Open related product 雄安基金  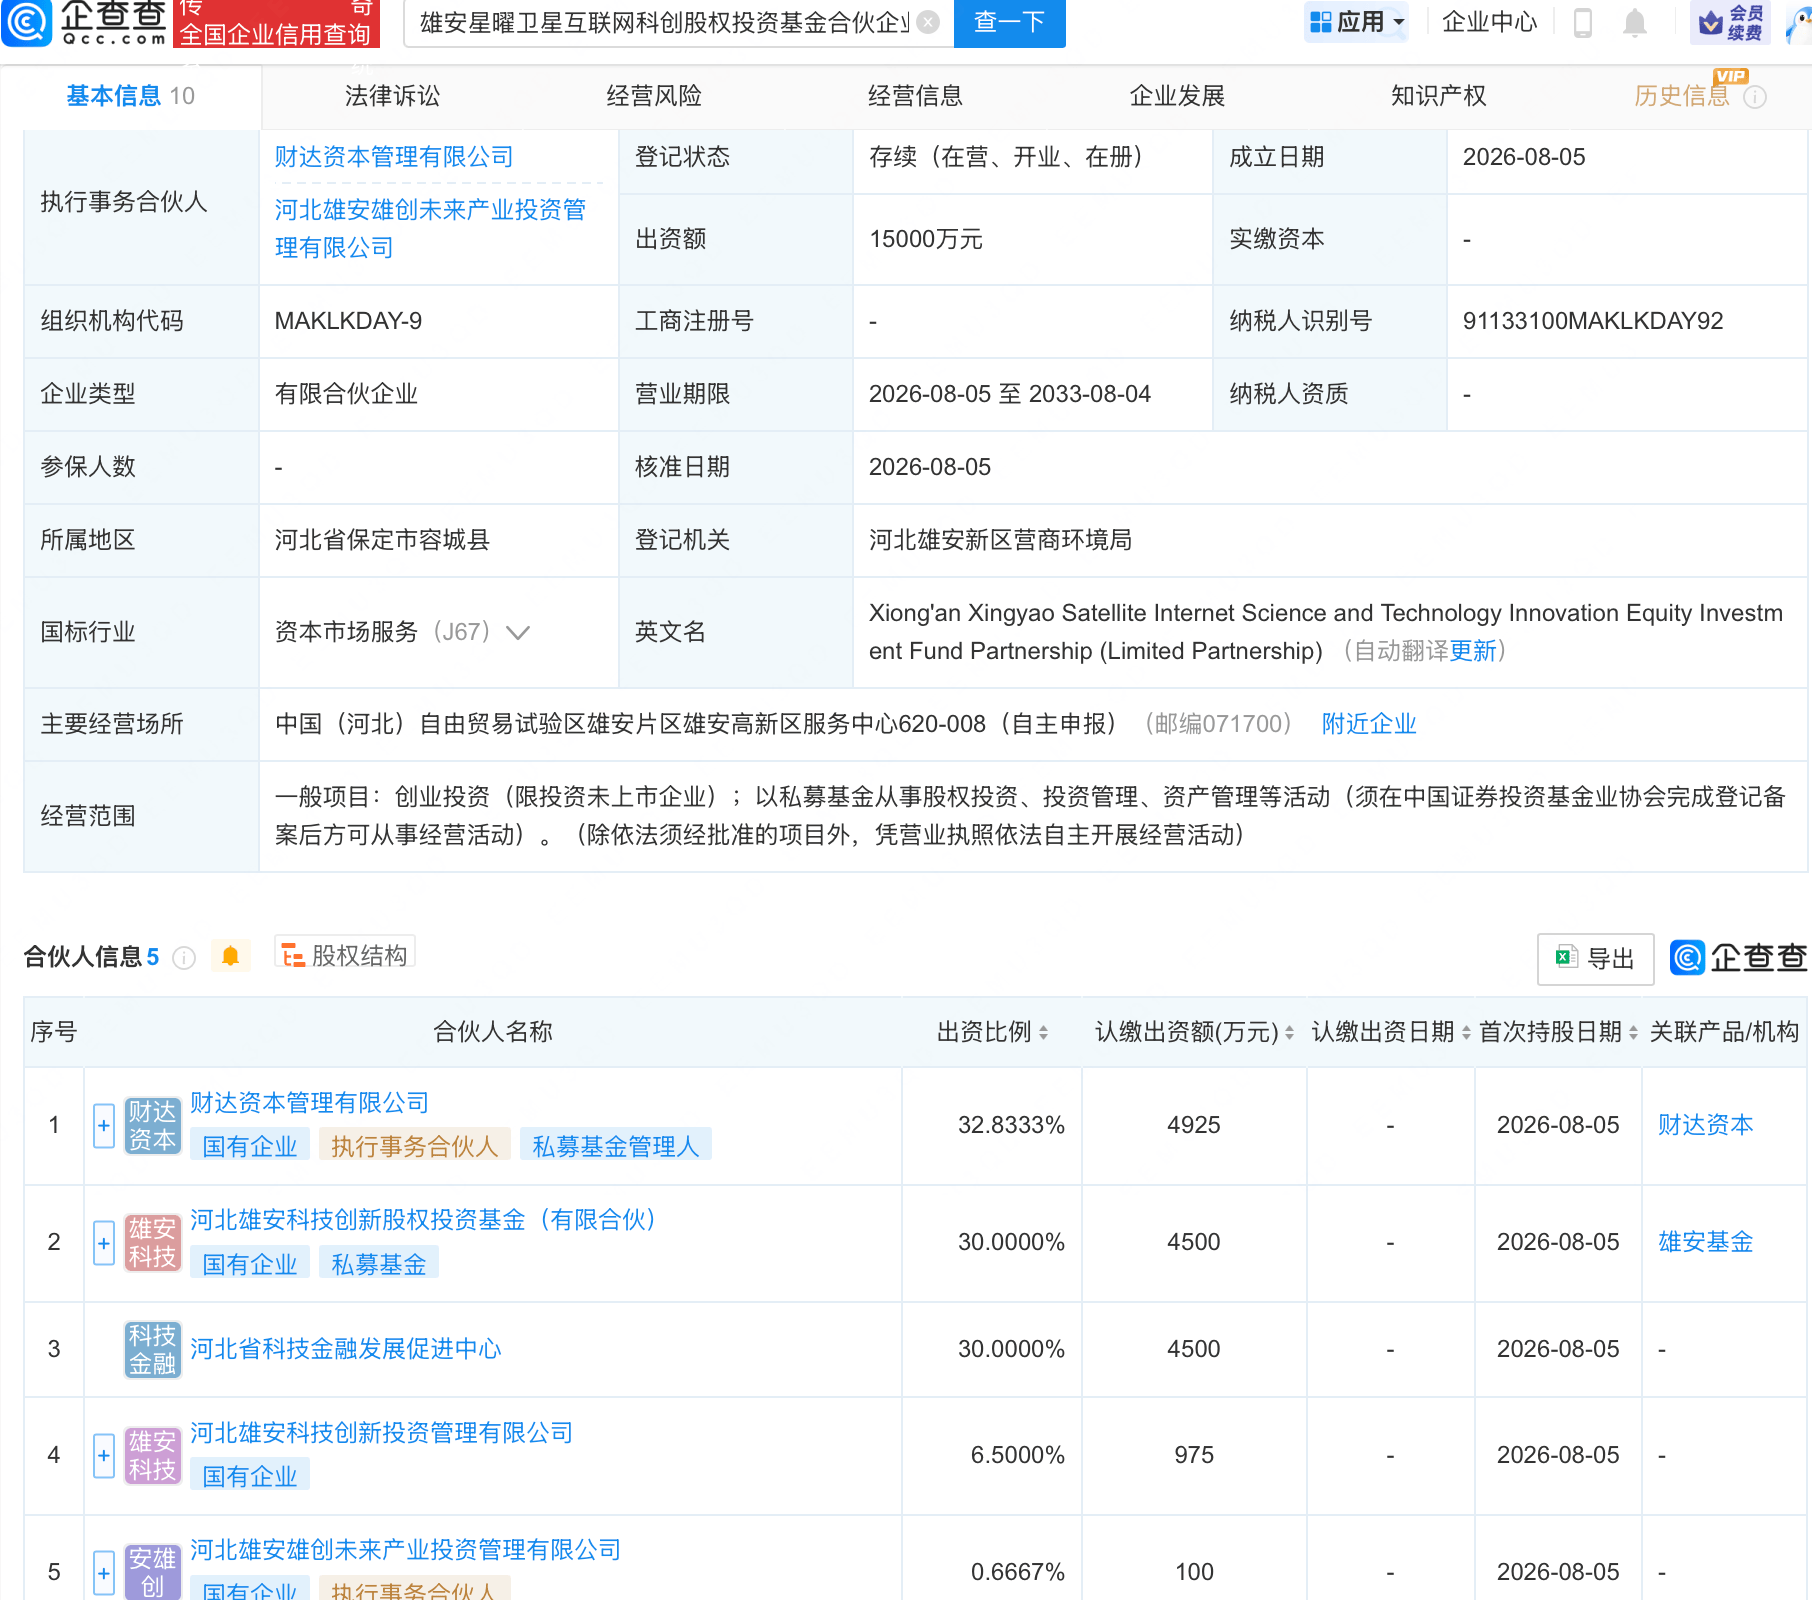(1706, 1242)
